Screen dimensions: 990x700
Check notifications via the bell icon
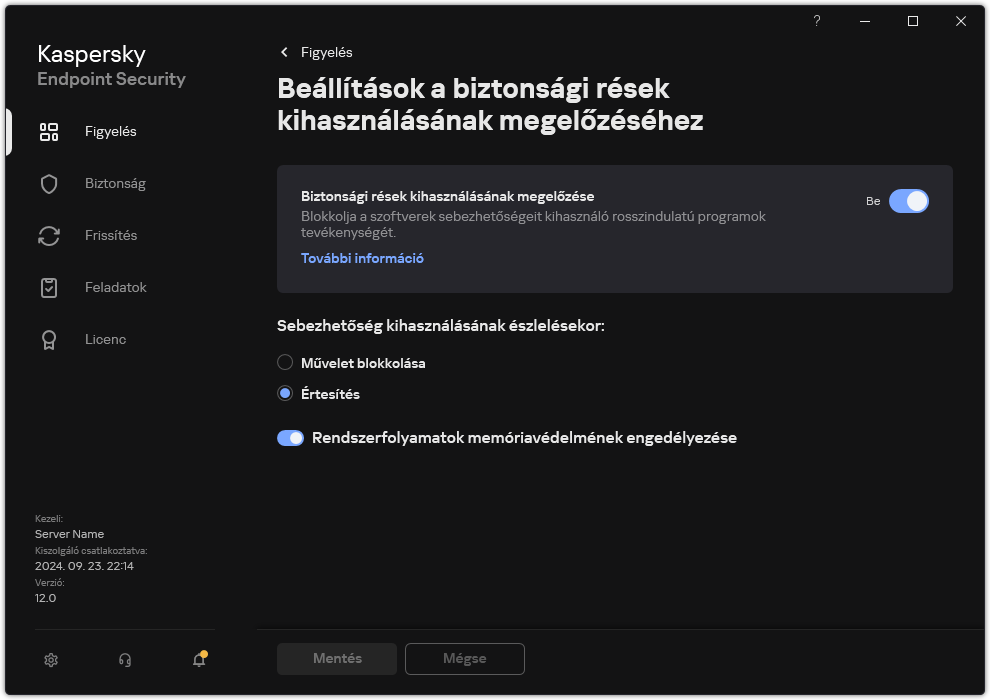point(198,660)
